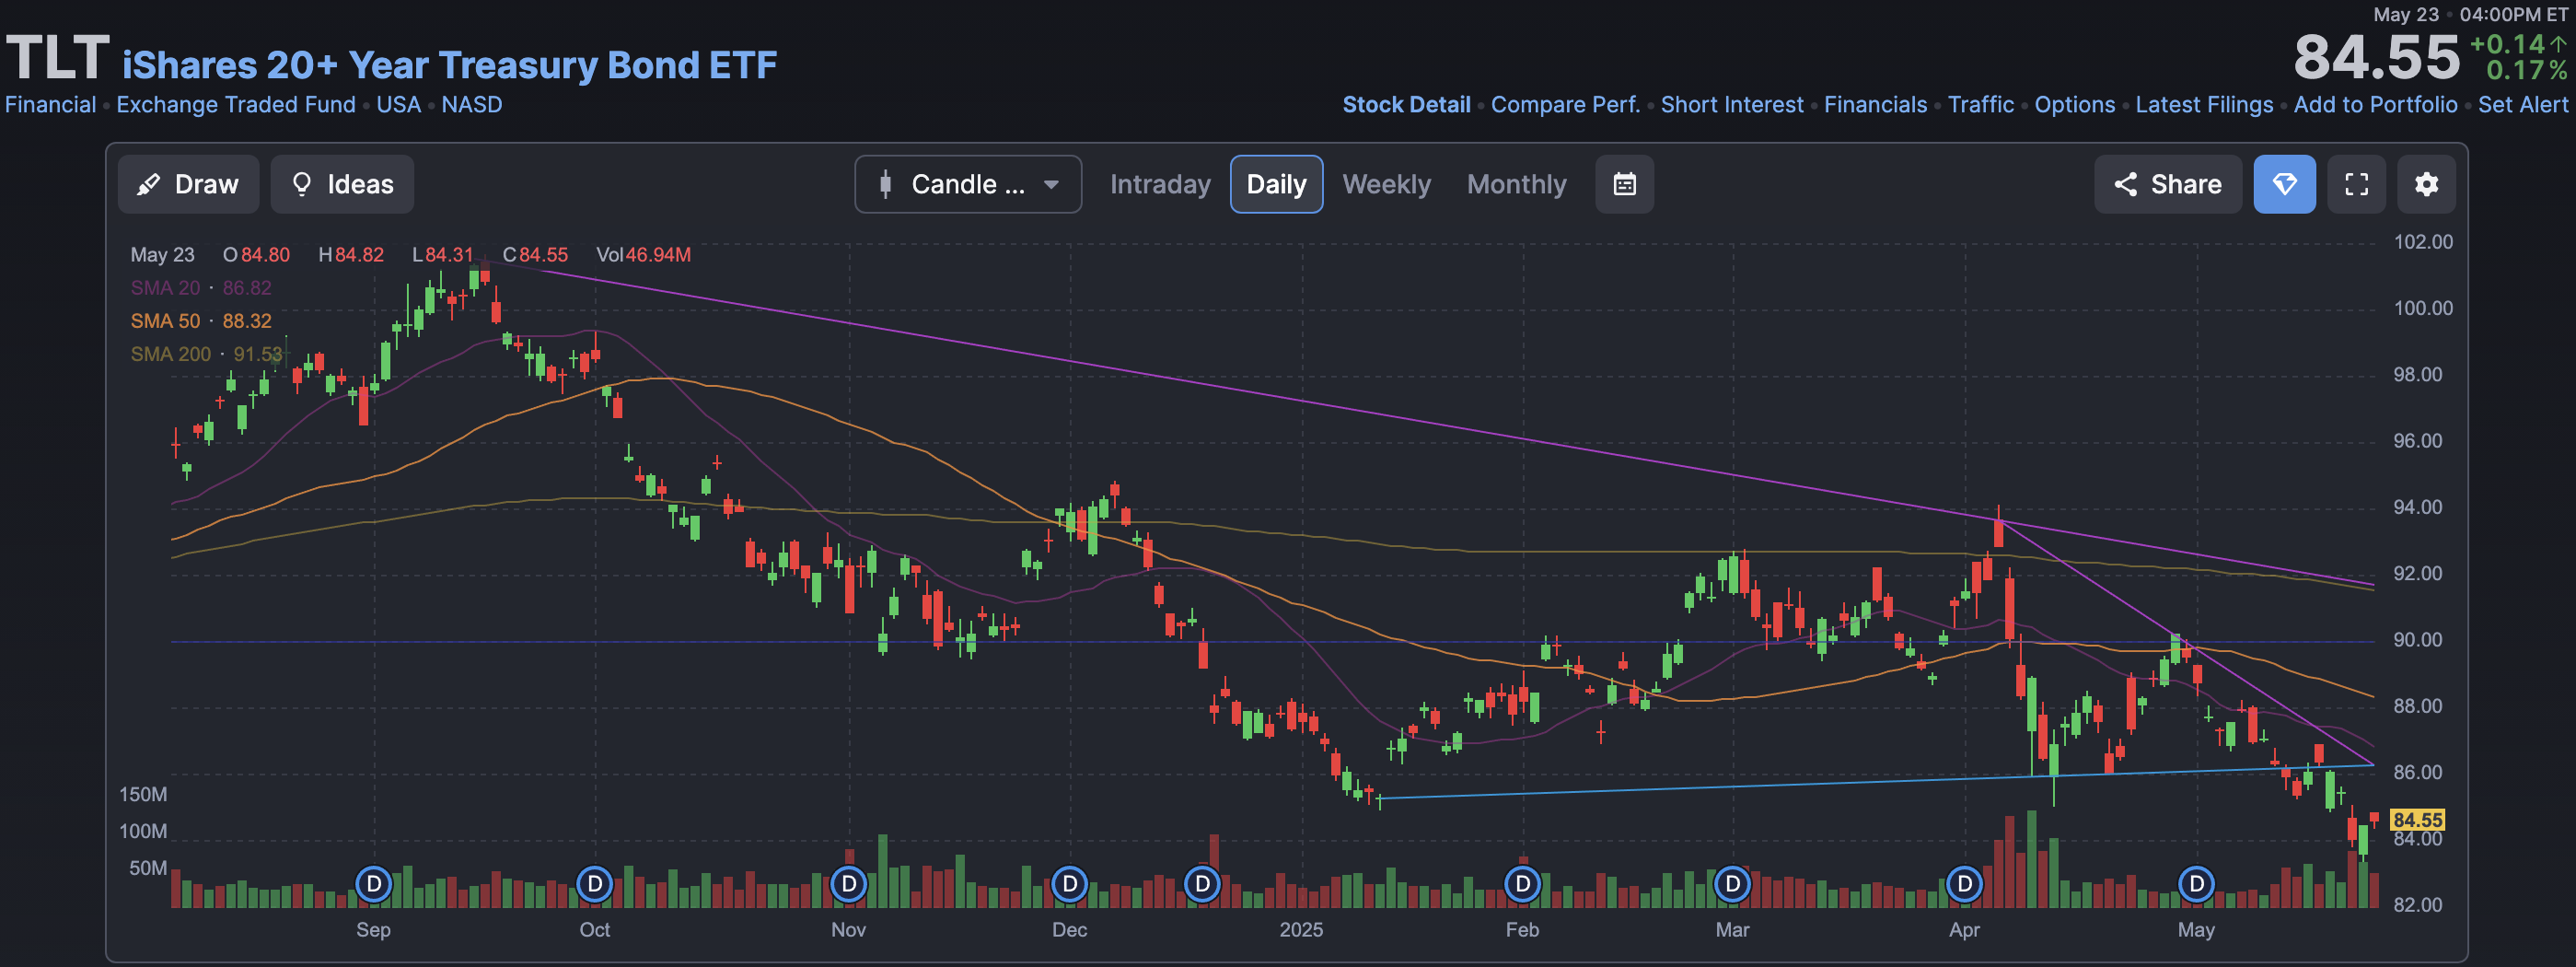
Task: Click the Vol 46.94M readout
Action: 643,255
